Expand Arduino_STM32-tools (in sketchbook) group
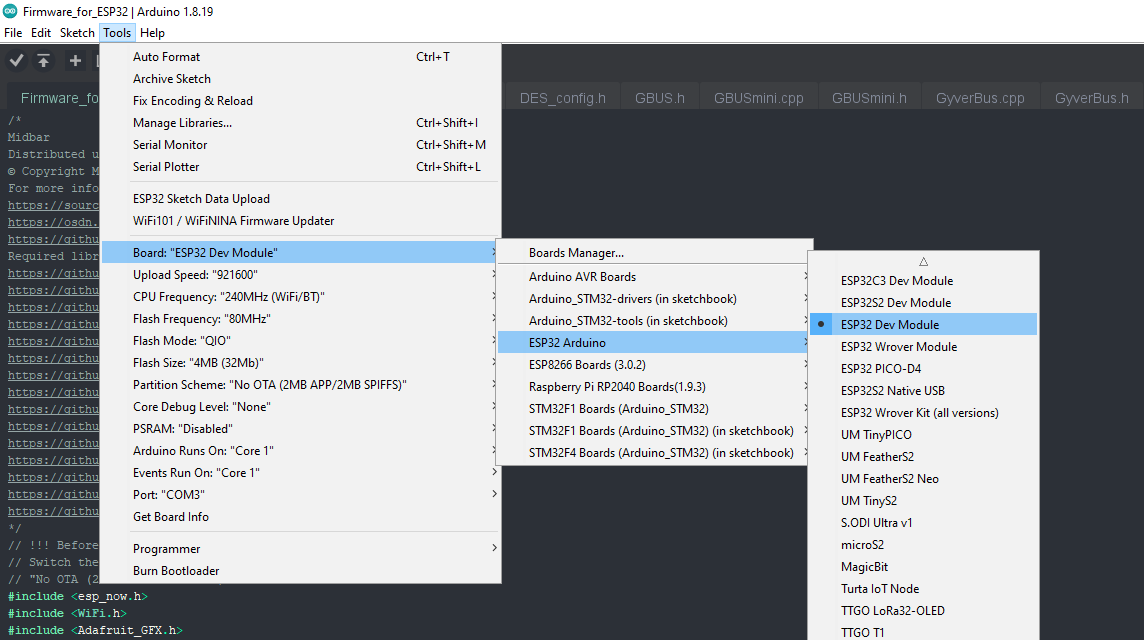 (654, 320)
